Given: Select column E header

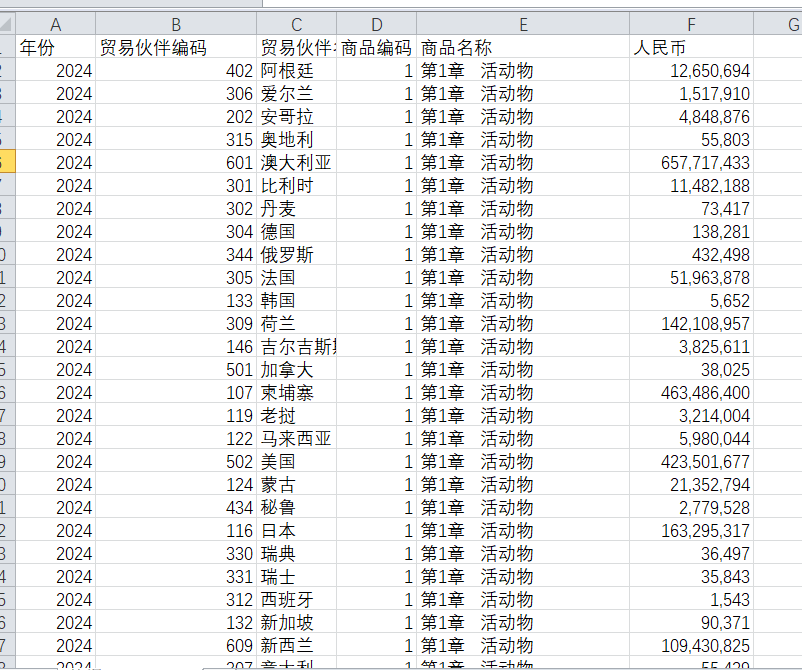Looking at the screenshot, I should (523, 24).
